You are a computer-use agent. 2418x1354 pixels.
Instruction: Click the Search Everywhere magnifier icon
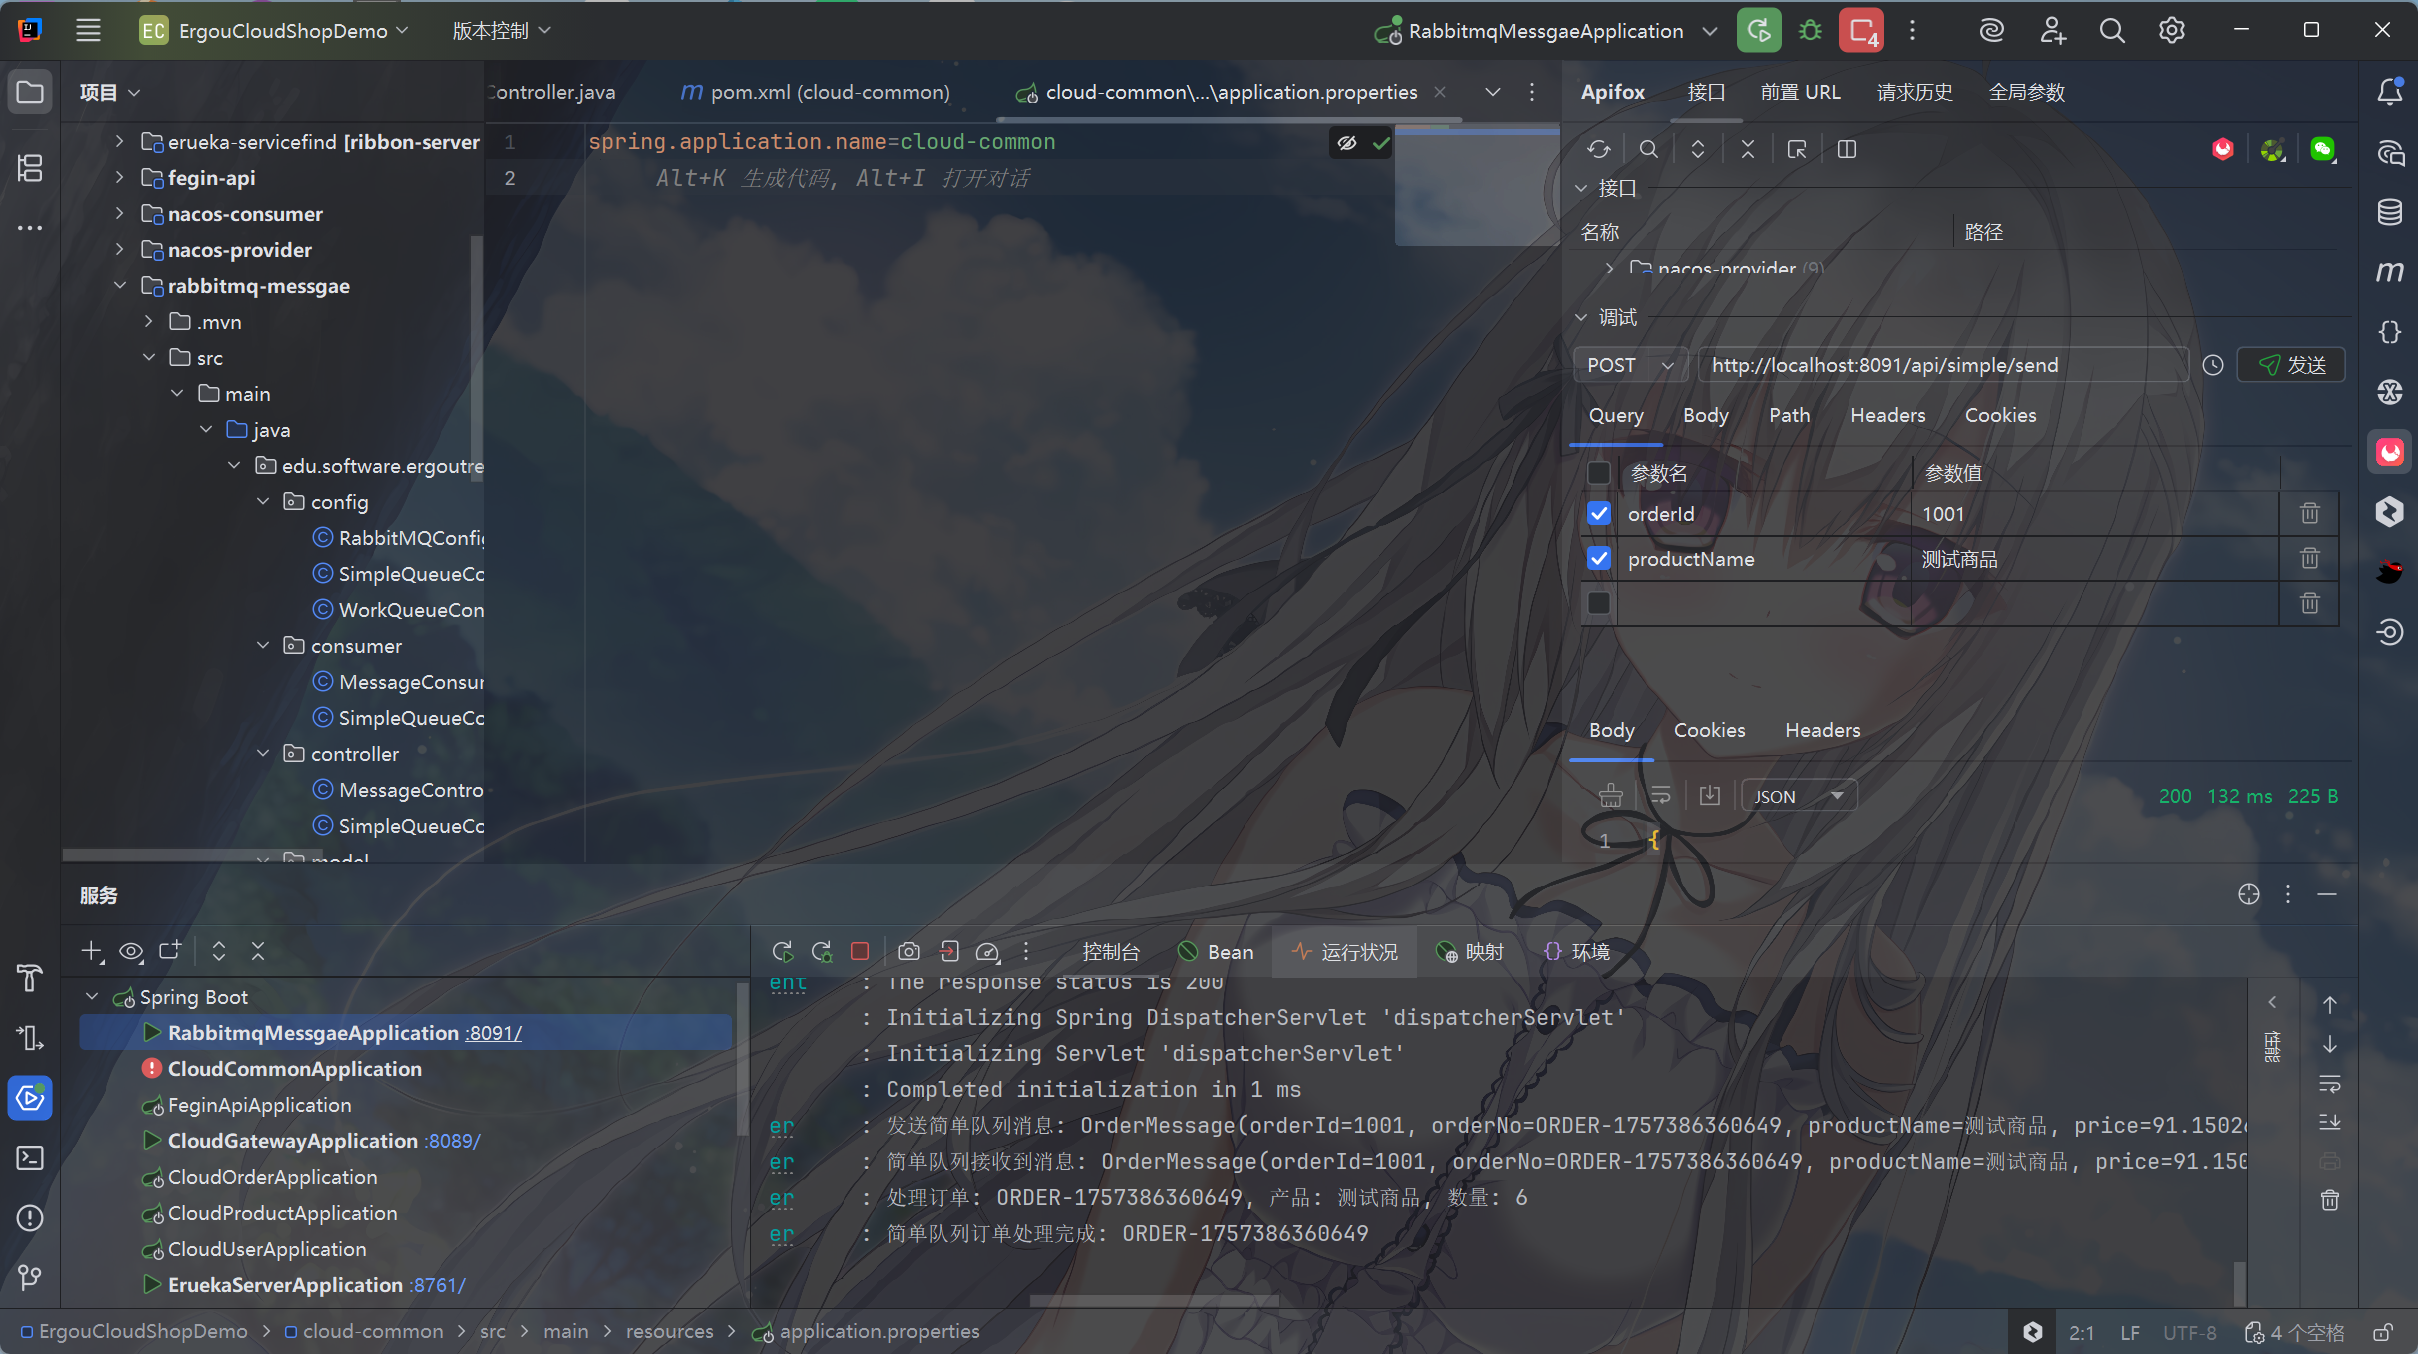2112,31
